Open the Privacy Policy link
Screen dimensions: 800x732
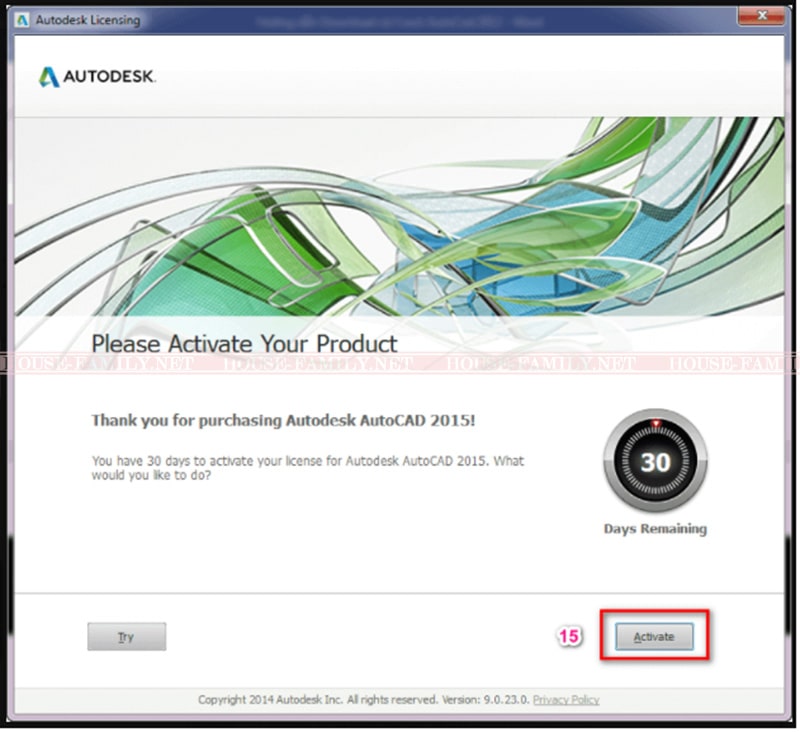566,700
